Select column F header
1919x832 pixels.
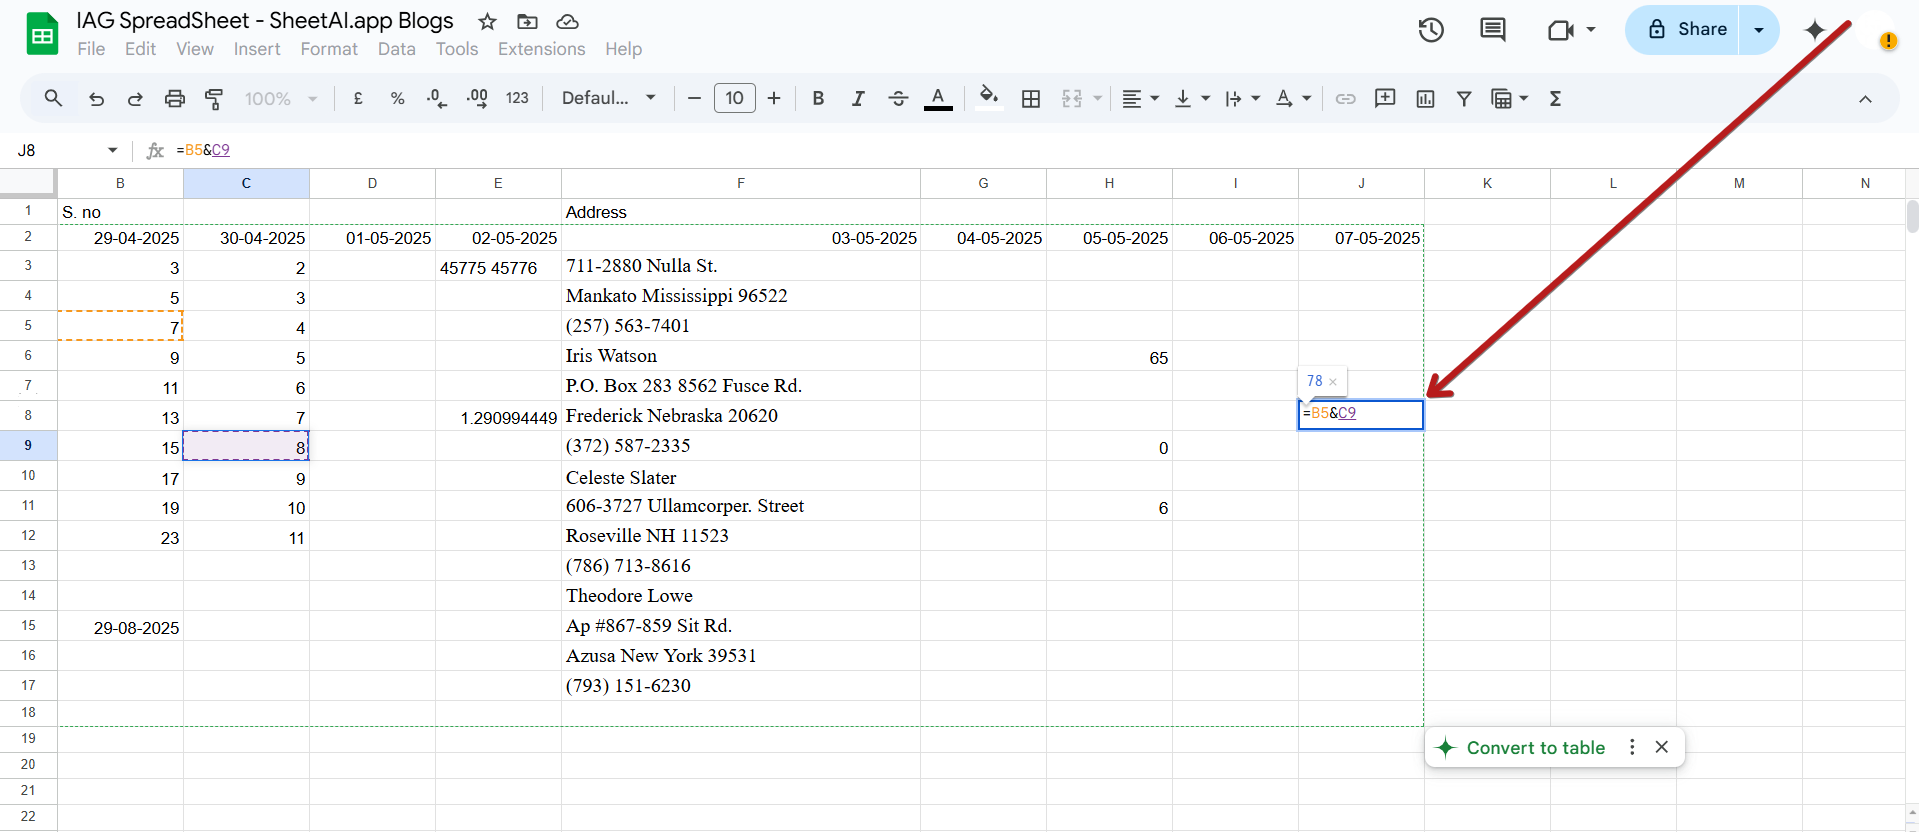(741, 183)
